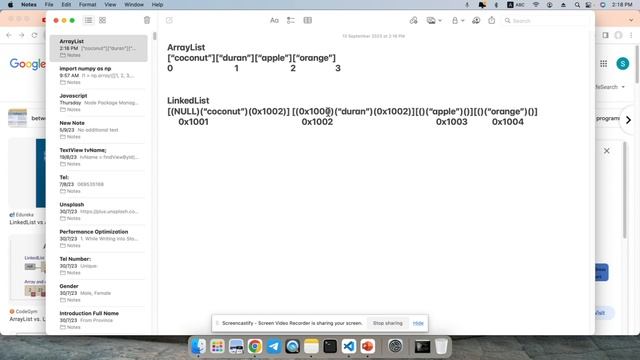Viewport: 640px width, 360px height.
Task: Insert a table into the note
Action: (x=308, y=20)
